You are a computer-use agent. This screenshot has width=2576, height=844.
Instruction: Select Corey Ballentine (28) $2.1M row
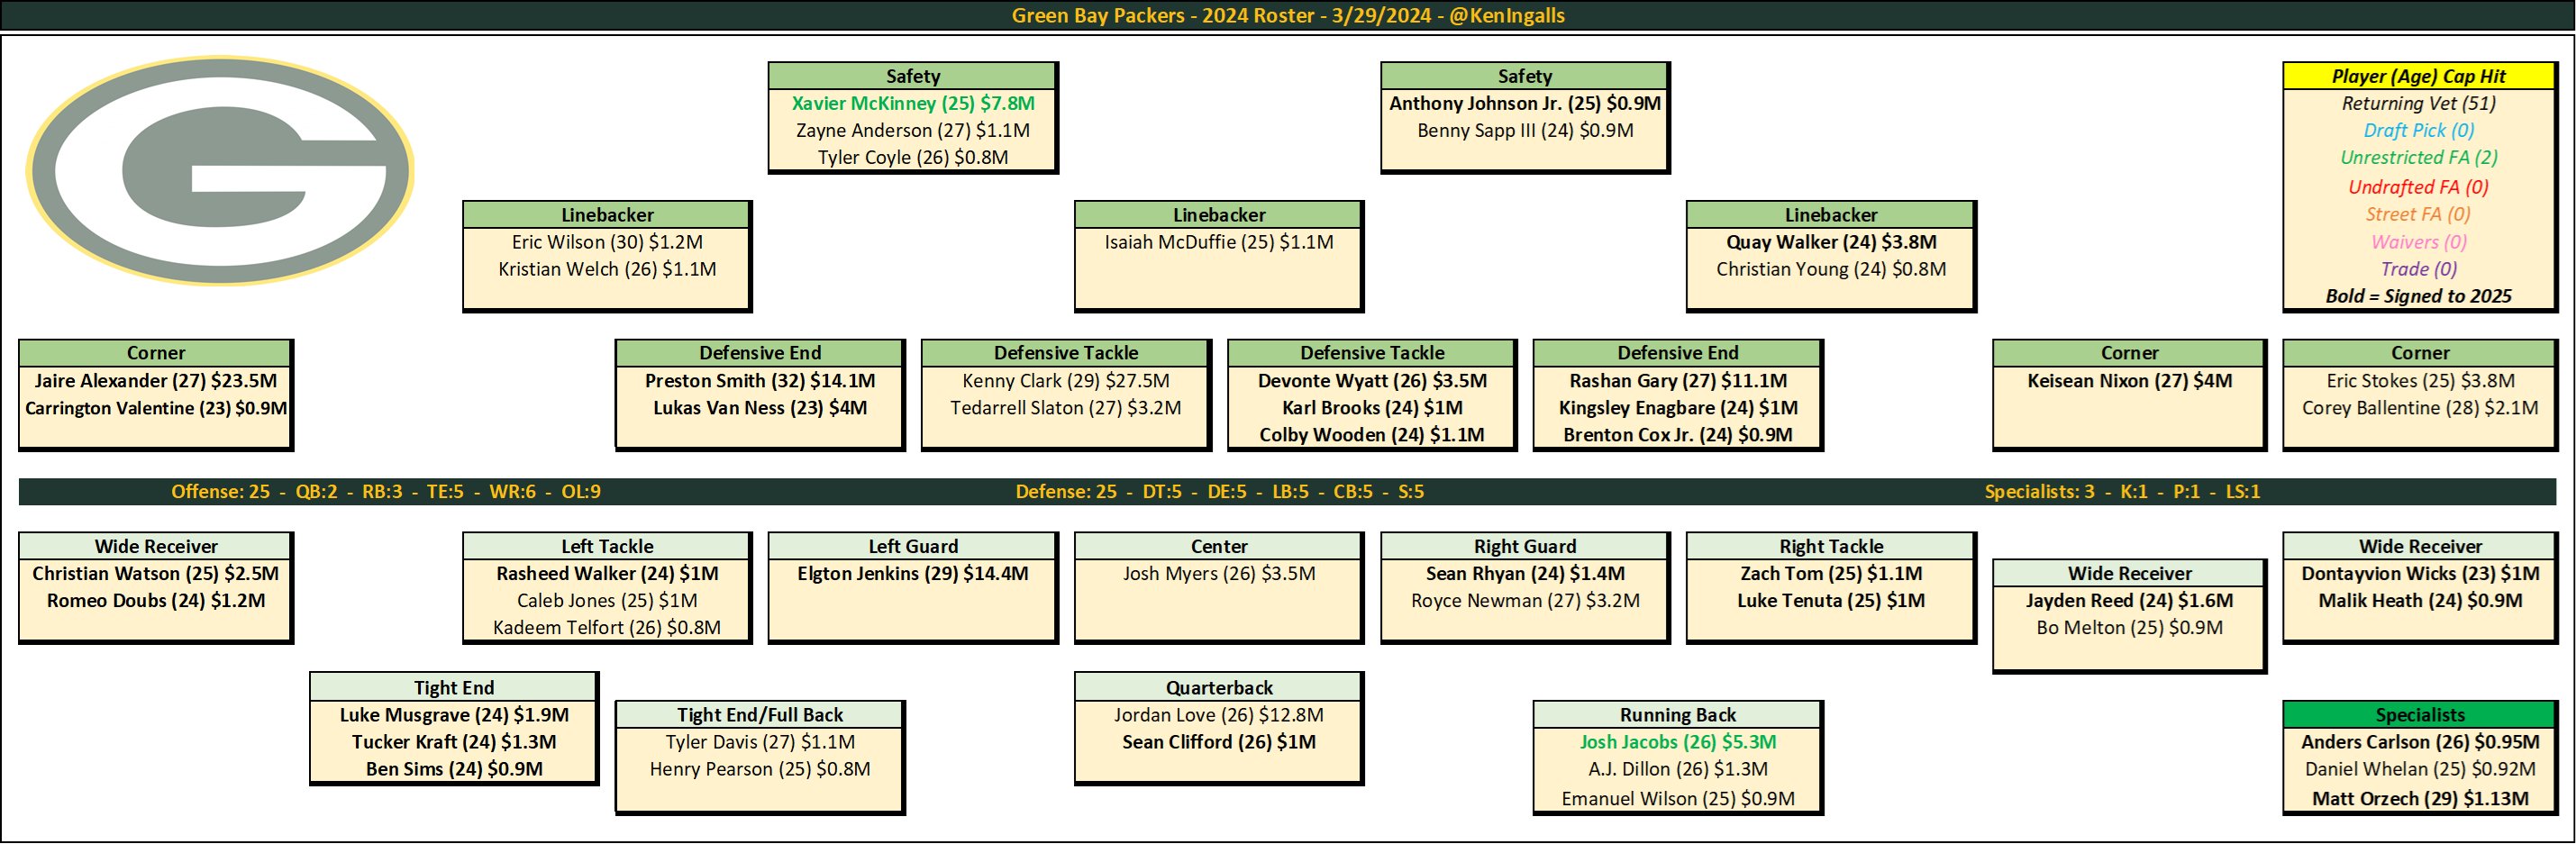click(x=2420, y=408)
